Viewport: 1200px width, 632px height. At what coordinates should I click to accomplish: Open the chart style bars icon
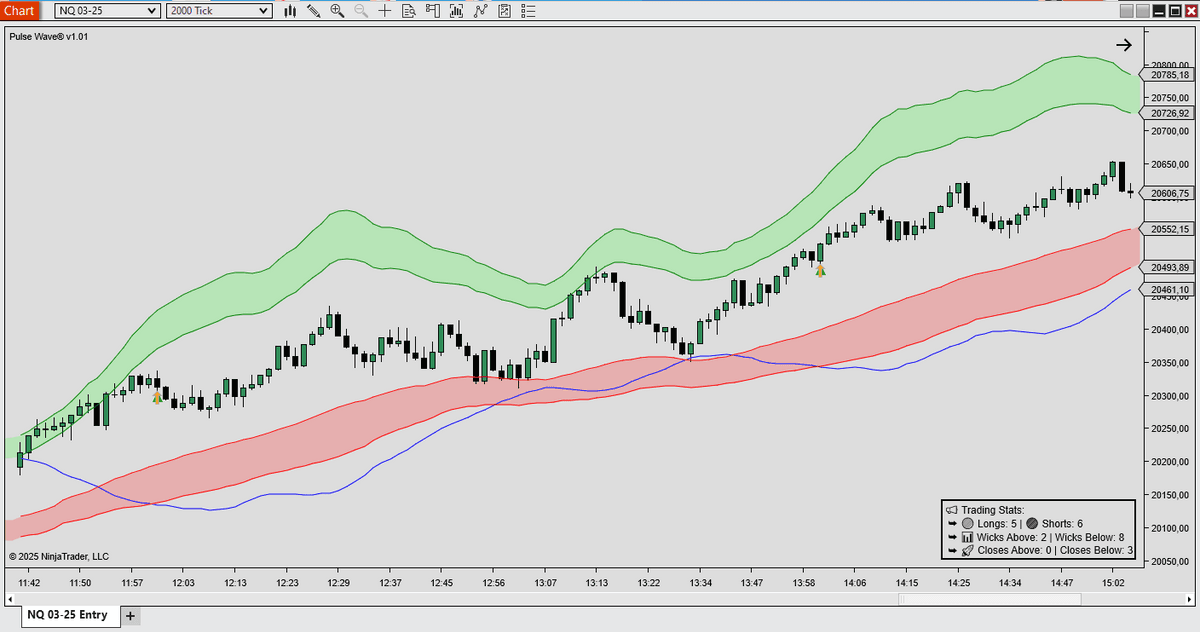pos(290,11)
